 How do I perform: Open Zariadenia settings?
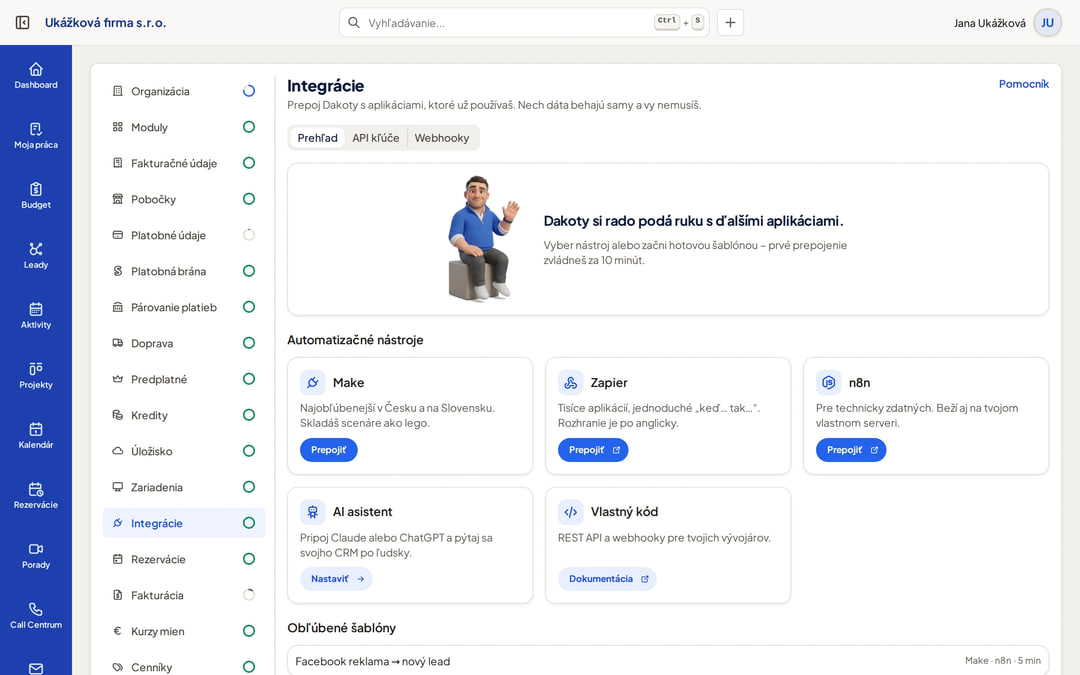coord(184,487)
